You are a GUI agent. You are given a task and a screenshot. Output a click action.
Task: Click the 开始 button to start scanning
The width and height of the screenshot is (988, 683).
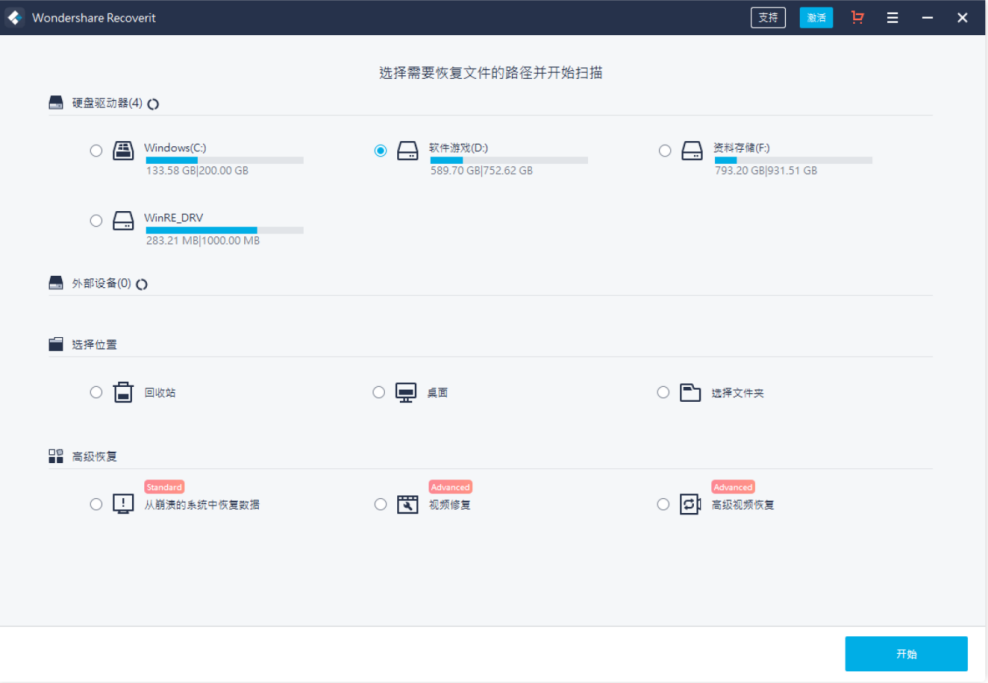pos(906,653)
